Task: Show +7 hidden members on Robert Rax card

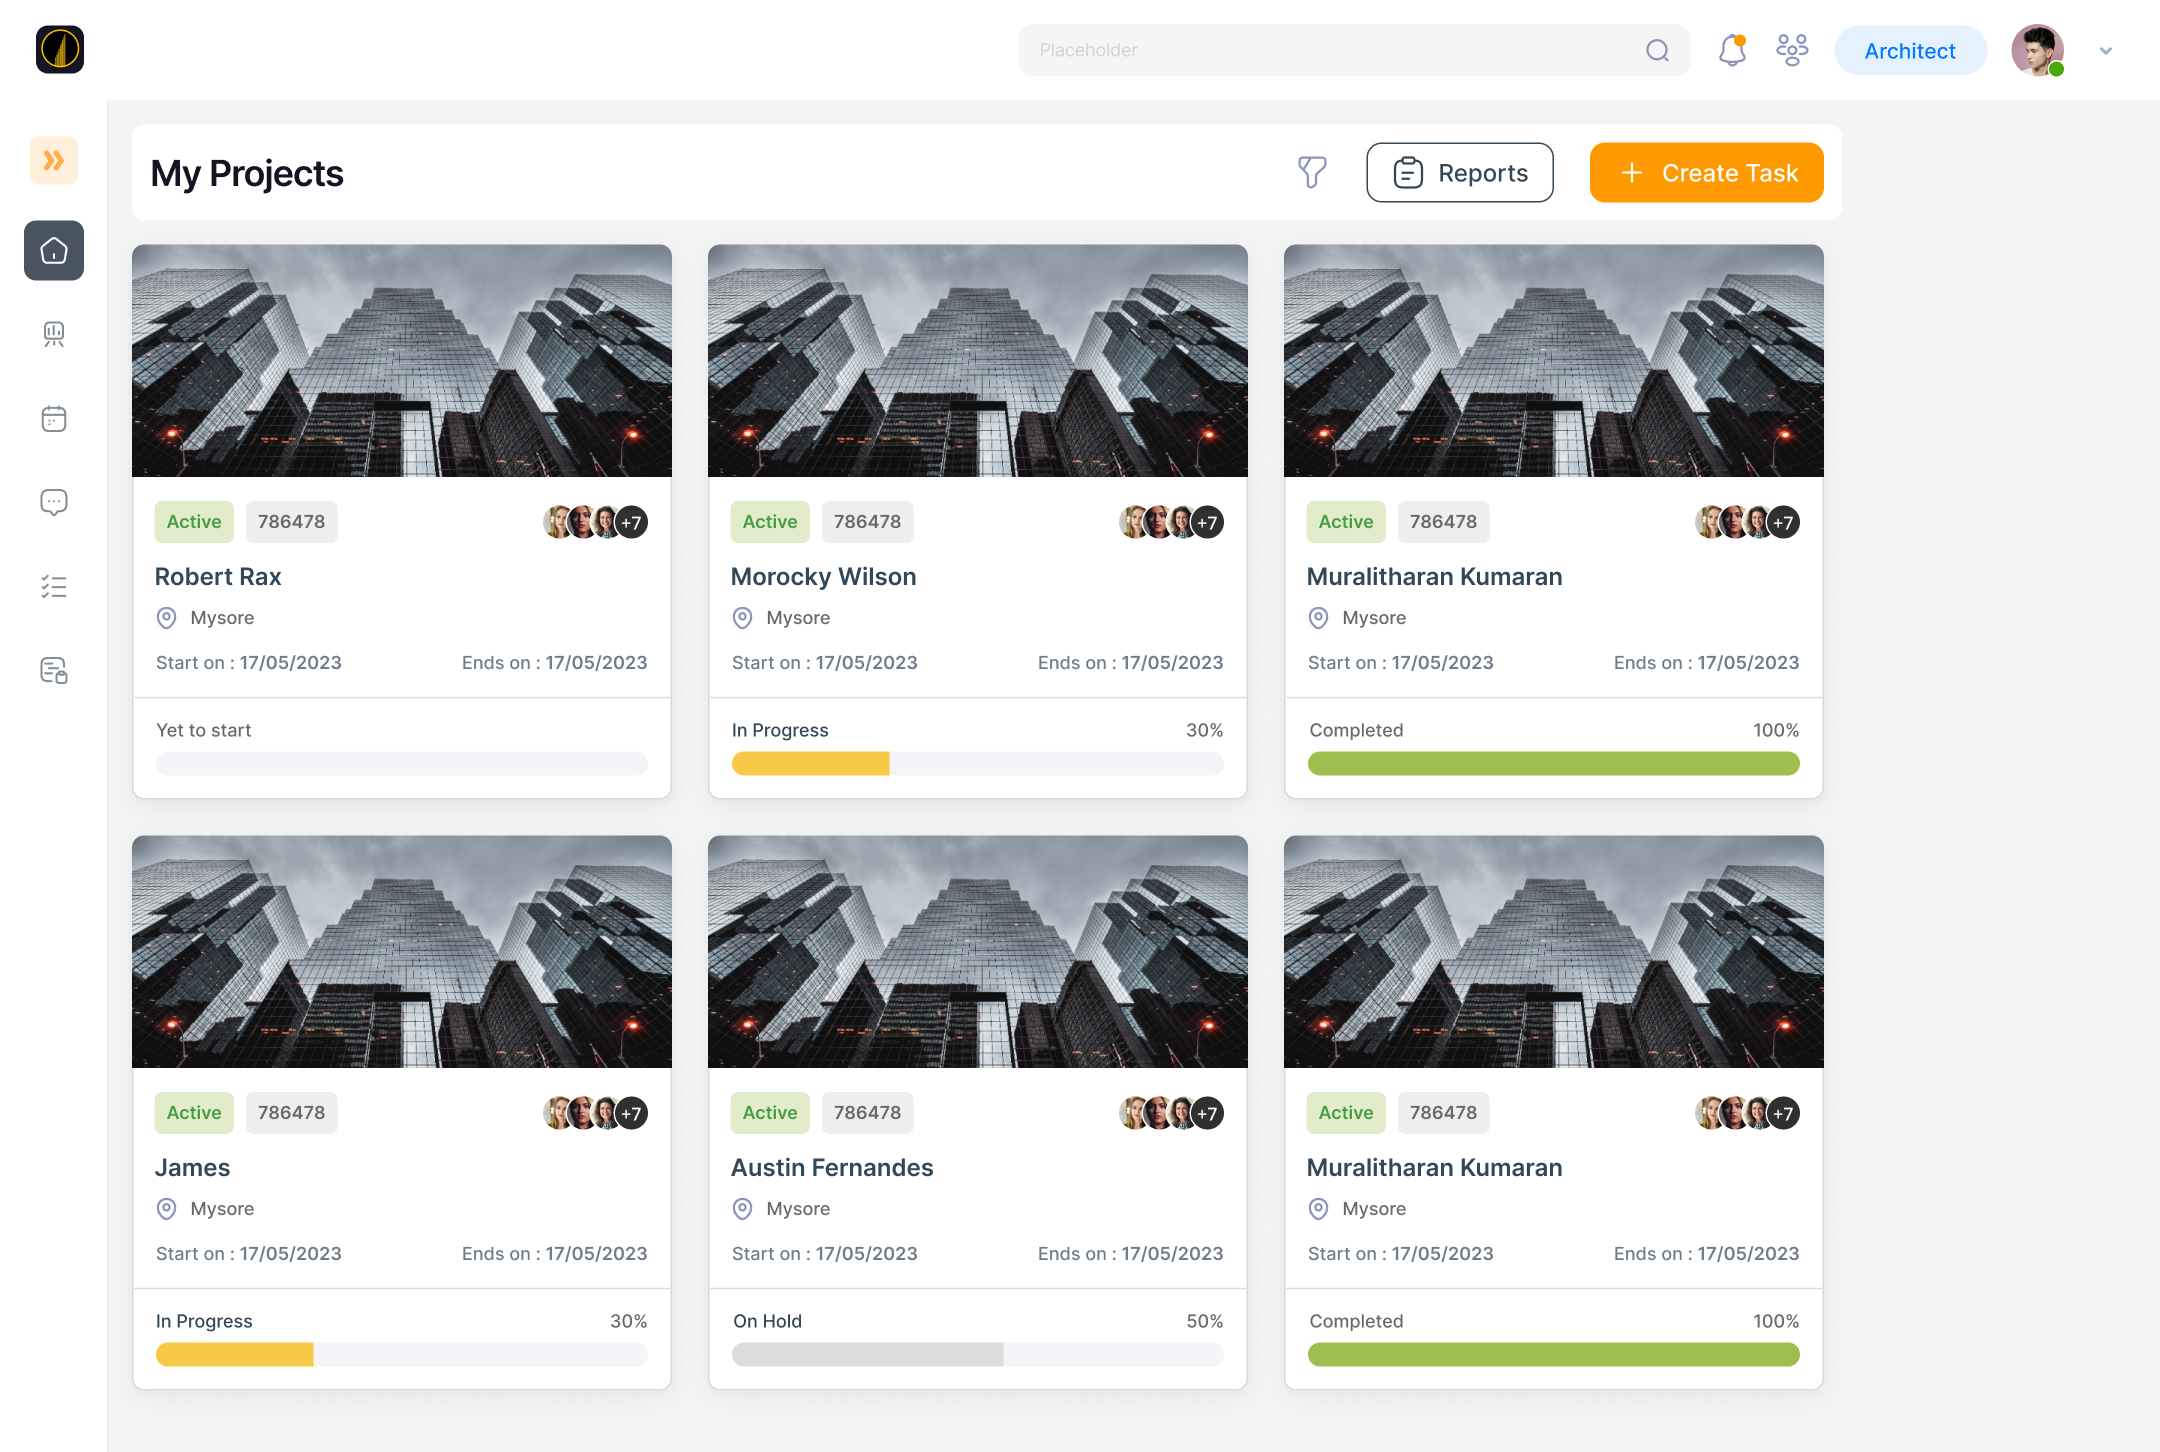Action: pyautogui.click(x=631, y=521)
